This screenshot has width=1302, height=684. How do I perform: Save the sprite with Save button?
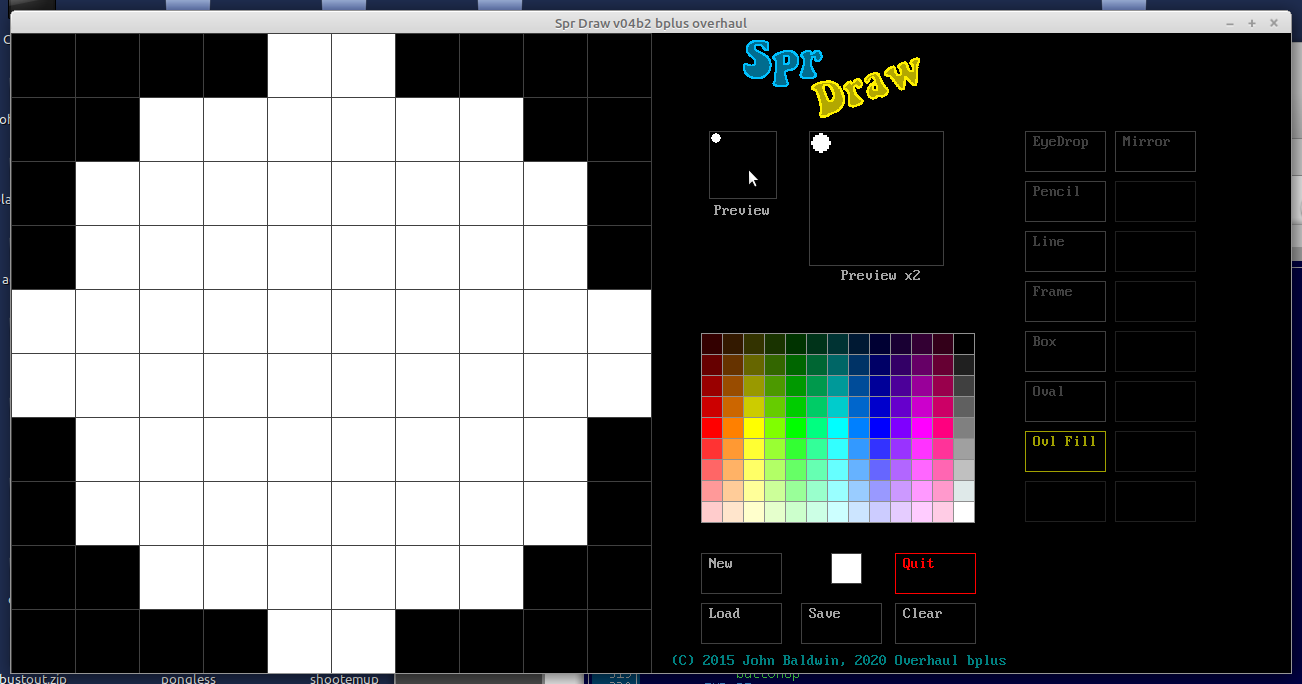(x=841, y=623)
